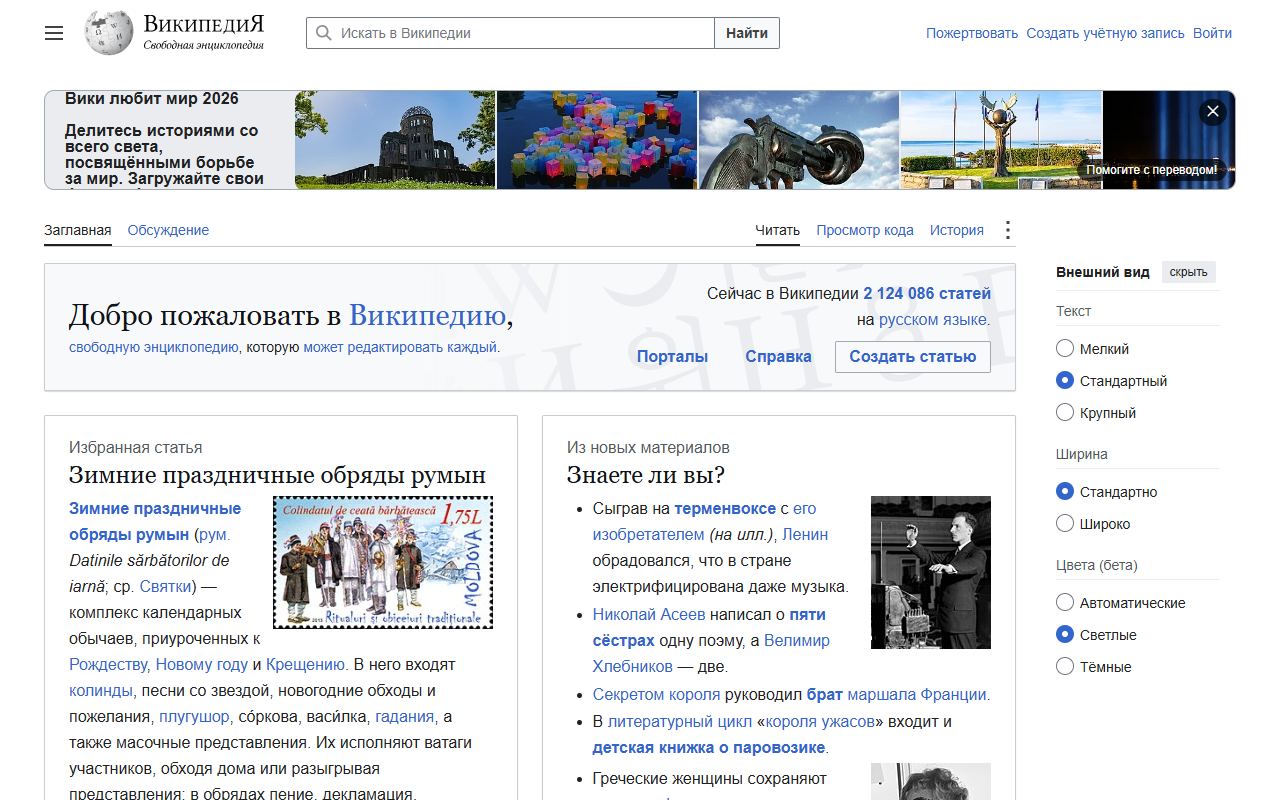The height and width of the screenshot is (800, 1280).
Task: Select Стандартно width option
Action: pyautogui.click(x=1065, y=492)
